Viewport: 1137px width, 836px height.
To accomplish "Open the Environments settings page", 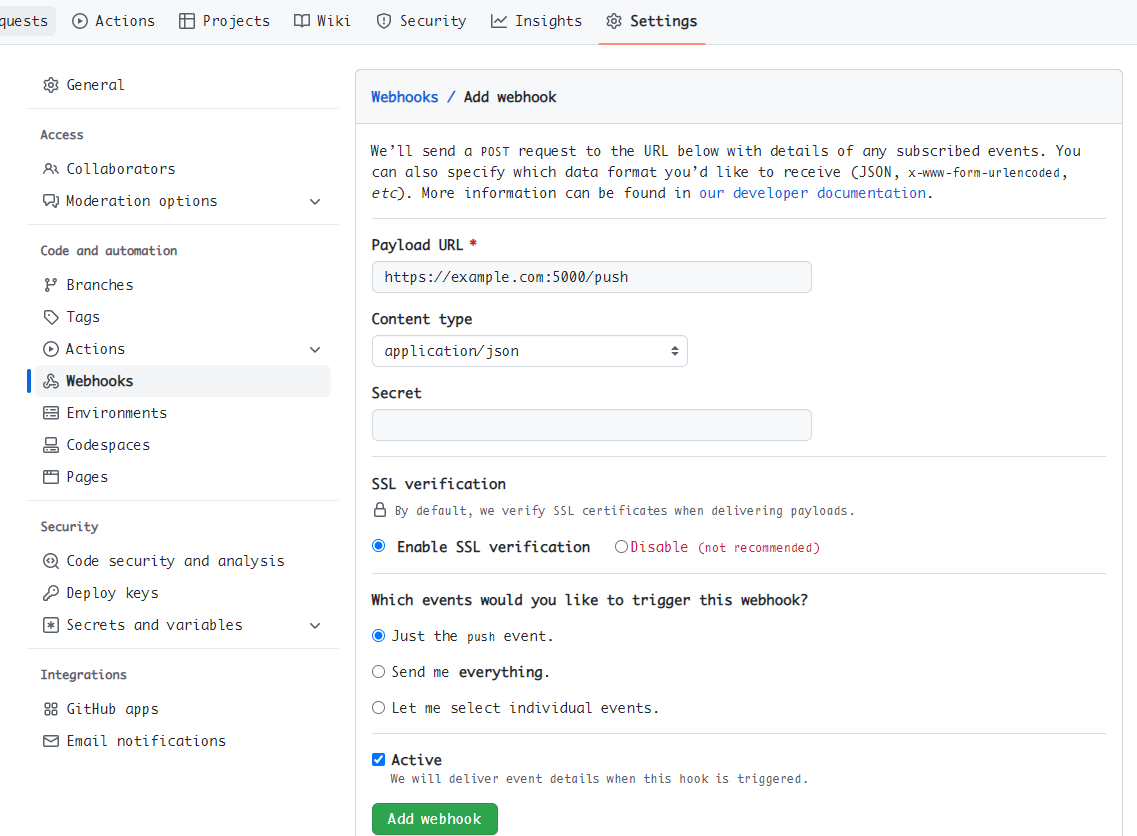I will pyautogui.click(x=116, y=412).
